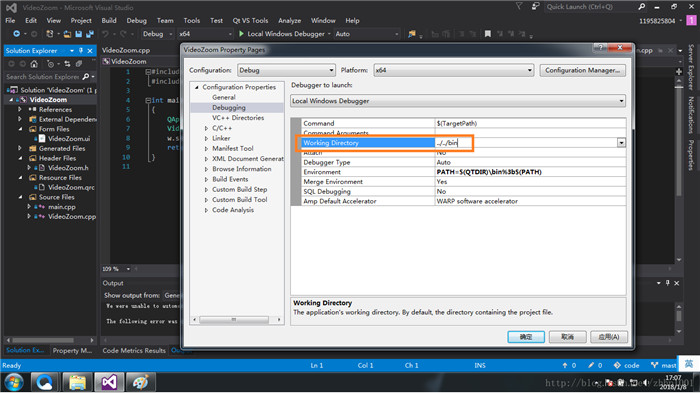Click the Redo toolbar icon

(x=123, y=34)
